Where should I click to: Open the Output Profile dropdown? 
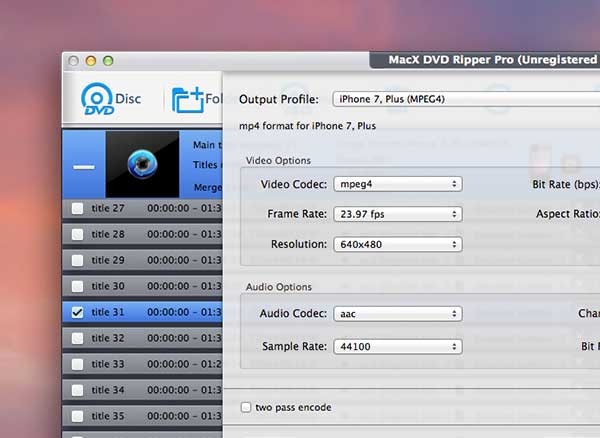466,99
